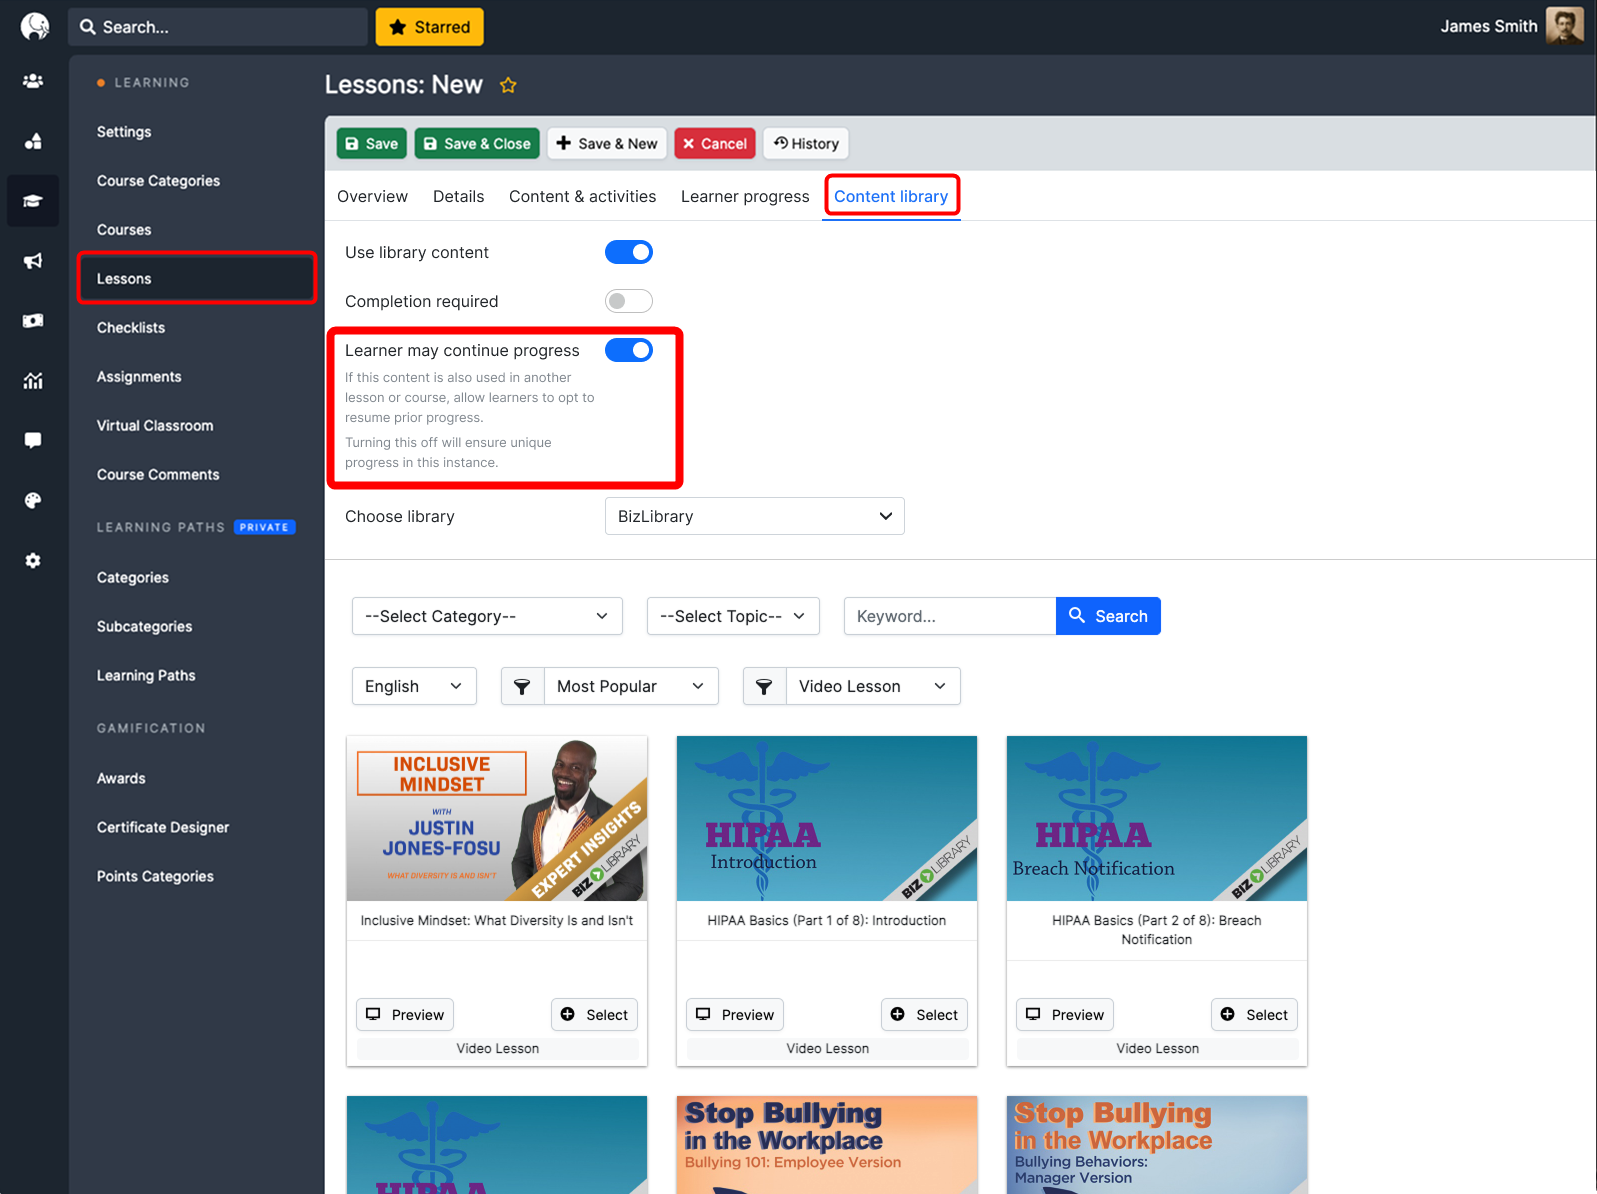Open Certificate Designer in the sidebar

(x=163, y=828)
